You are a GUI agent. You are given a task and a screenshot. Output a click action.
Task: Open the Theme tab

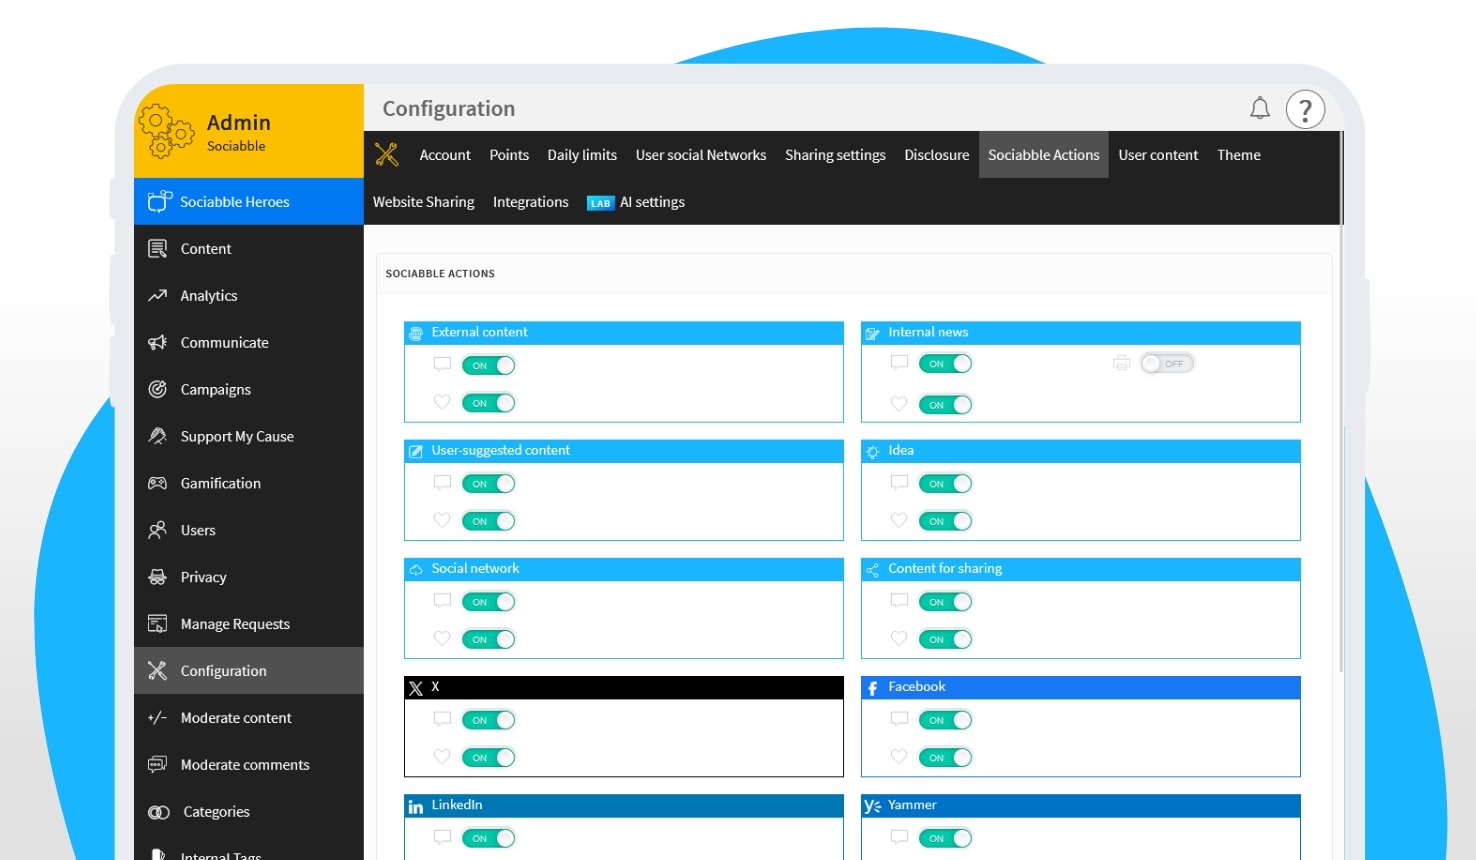coord(1239,155)
